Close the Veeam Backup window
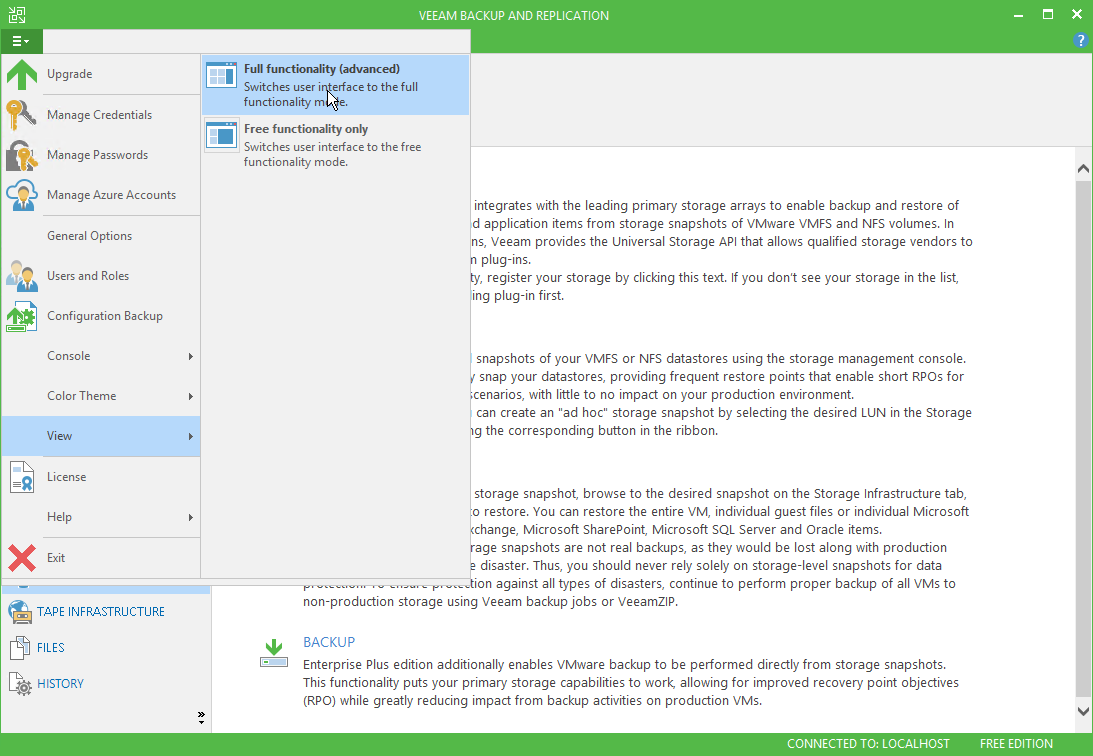 tap(1077, 15)
